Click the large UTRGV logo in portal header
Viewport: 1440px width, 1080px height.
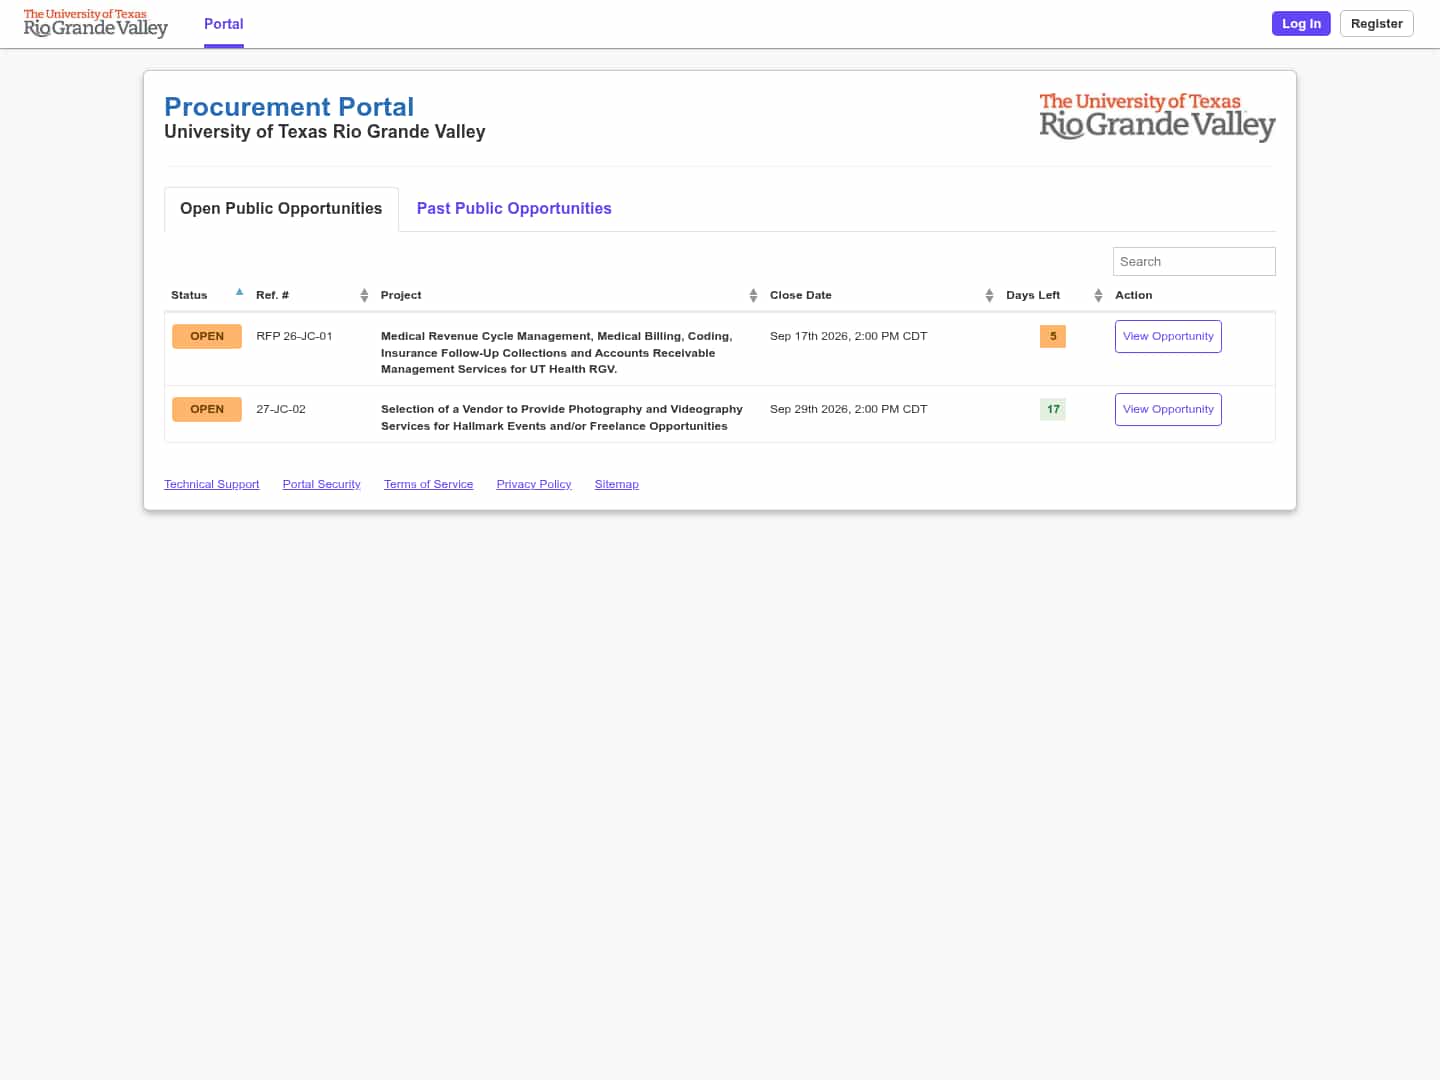[x=1157, y=116]
